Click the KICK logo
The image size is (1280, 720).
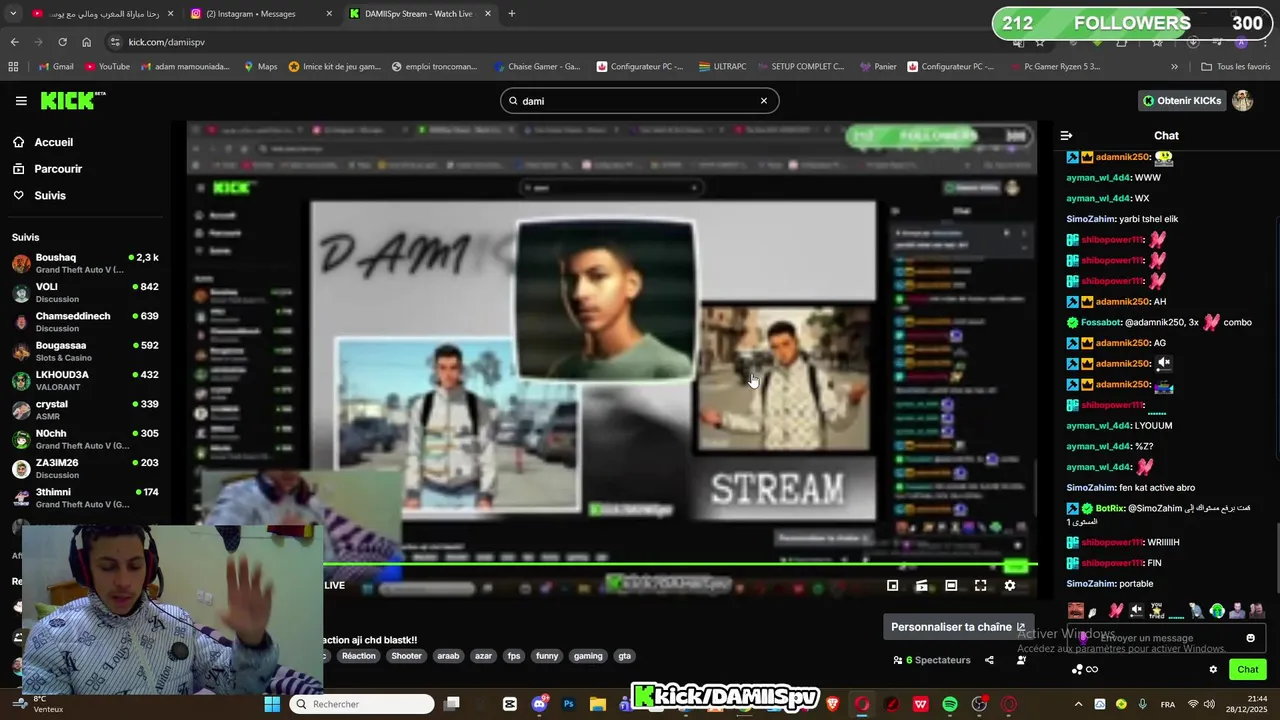(72, 100)
